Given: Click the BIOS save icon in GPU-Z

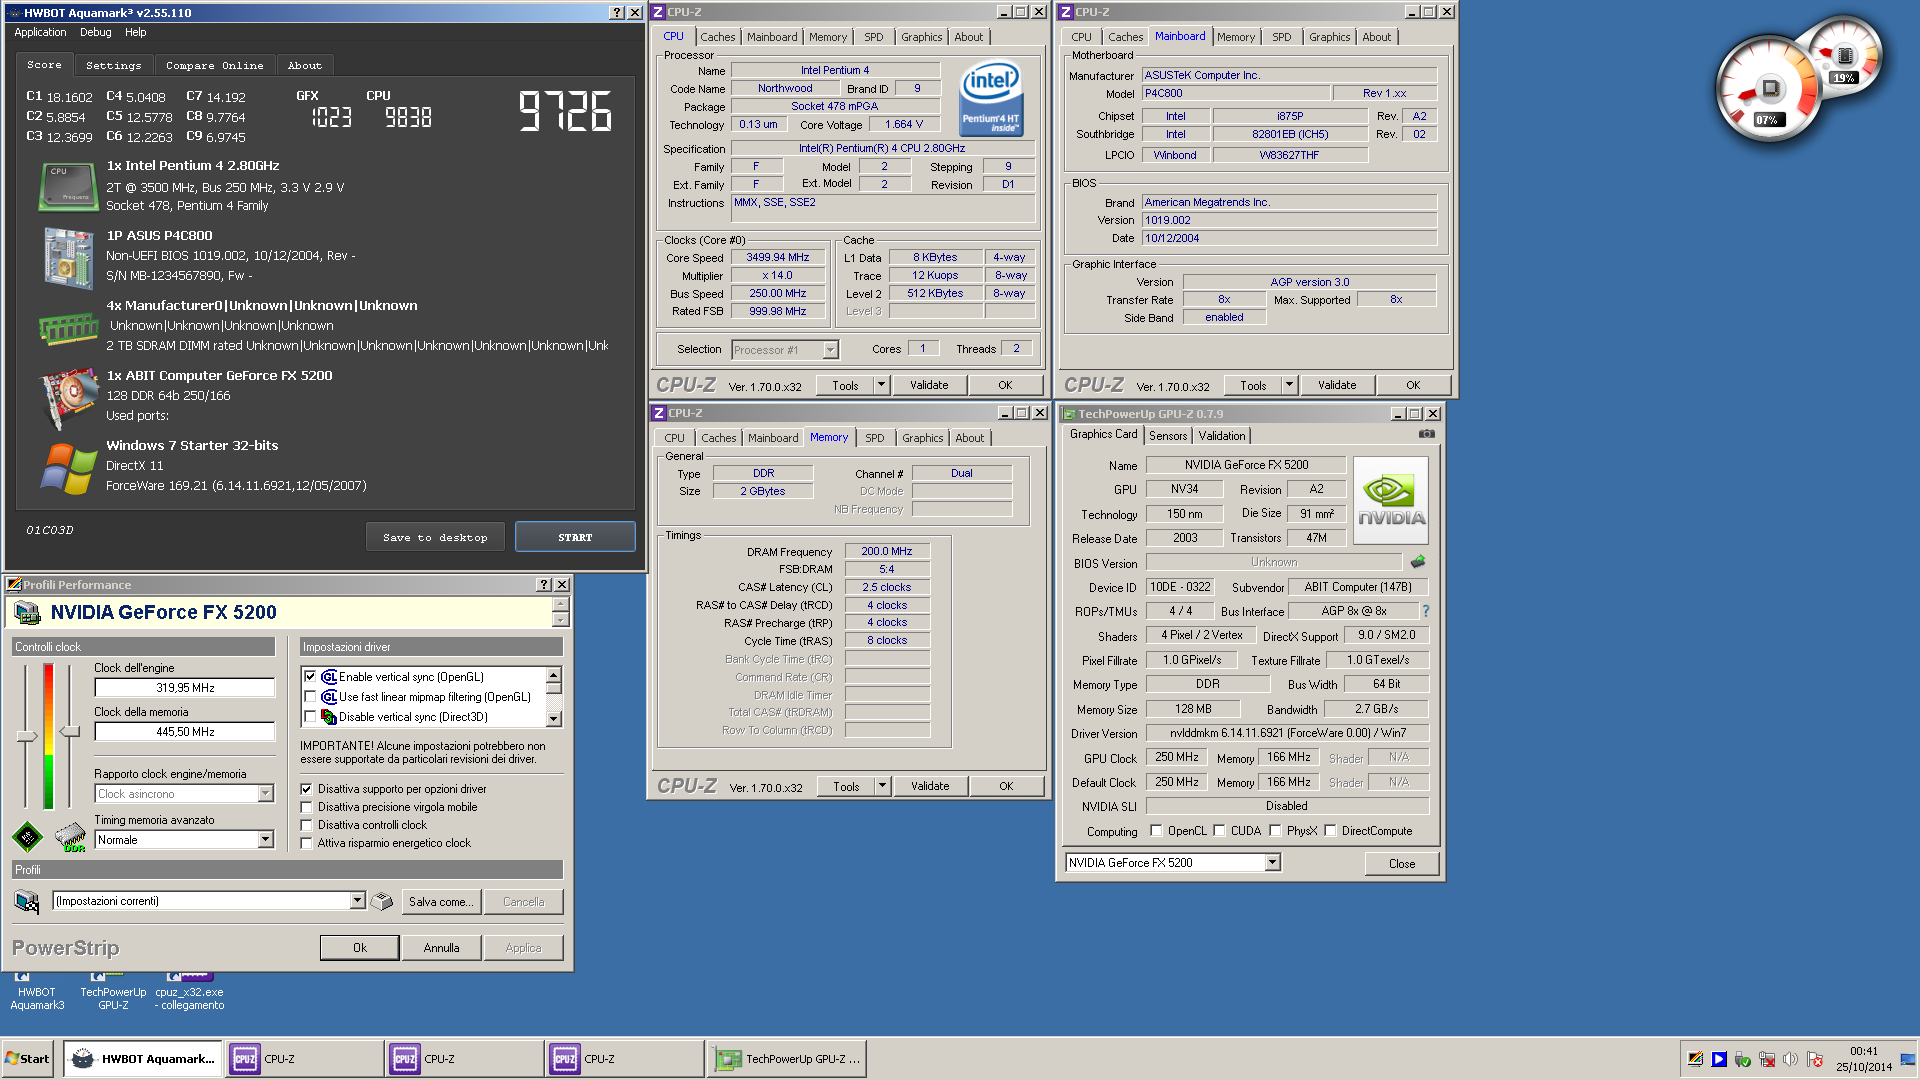Looking at the screenshot, I should tap(1418, 562).
